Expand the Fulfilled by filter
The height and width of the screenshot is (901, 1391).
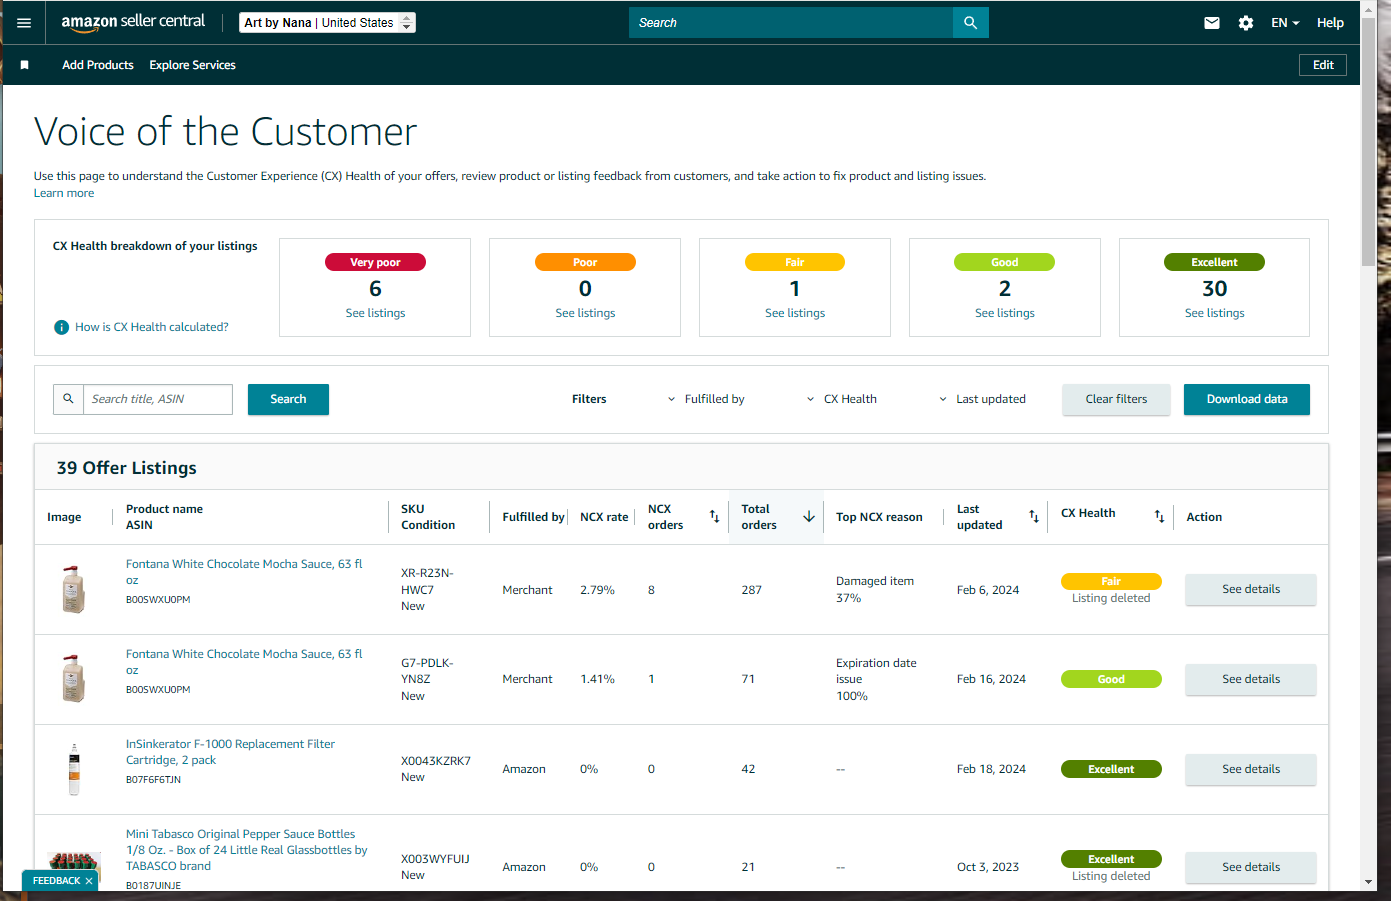point(706,399)
